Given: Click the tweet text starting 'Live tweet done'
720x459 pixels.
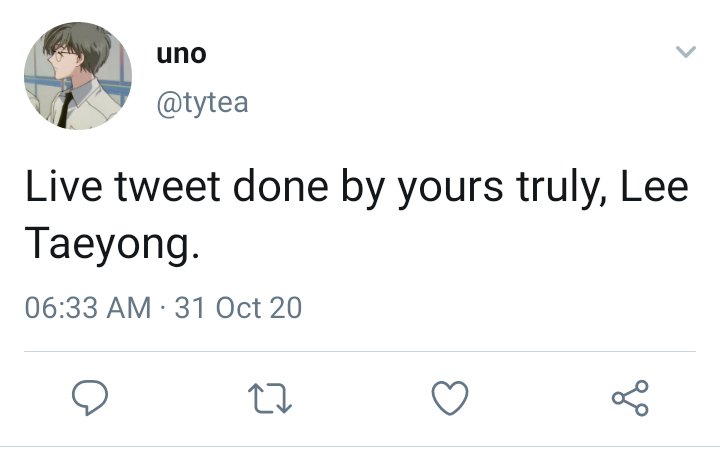Looking at the screenshot, I should click(x=357, y=215).
